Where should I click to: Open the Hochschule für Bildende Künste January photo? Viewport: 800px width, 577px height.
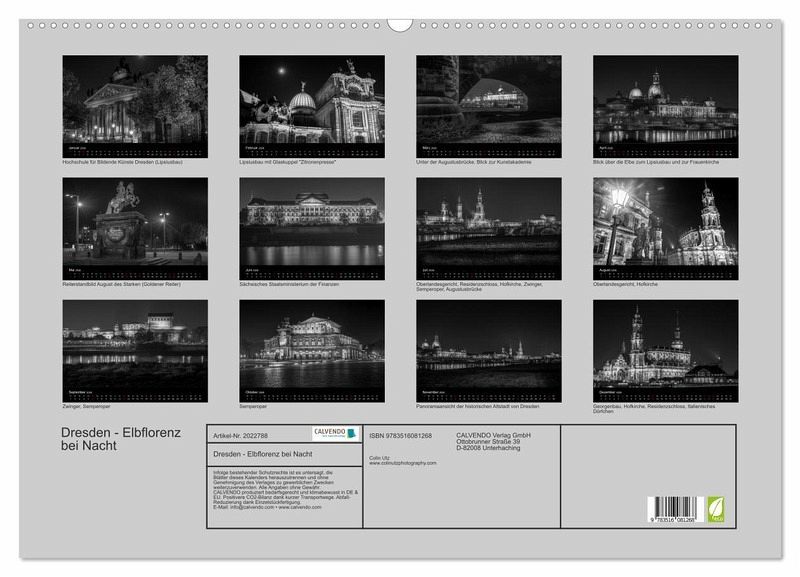(135, 100)
